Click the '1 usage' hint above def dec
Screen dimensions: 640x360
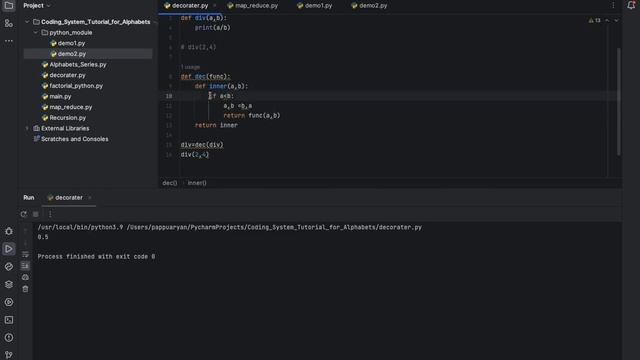point(190,67)
